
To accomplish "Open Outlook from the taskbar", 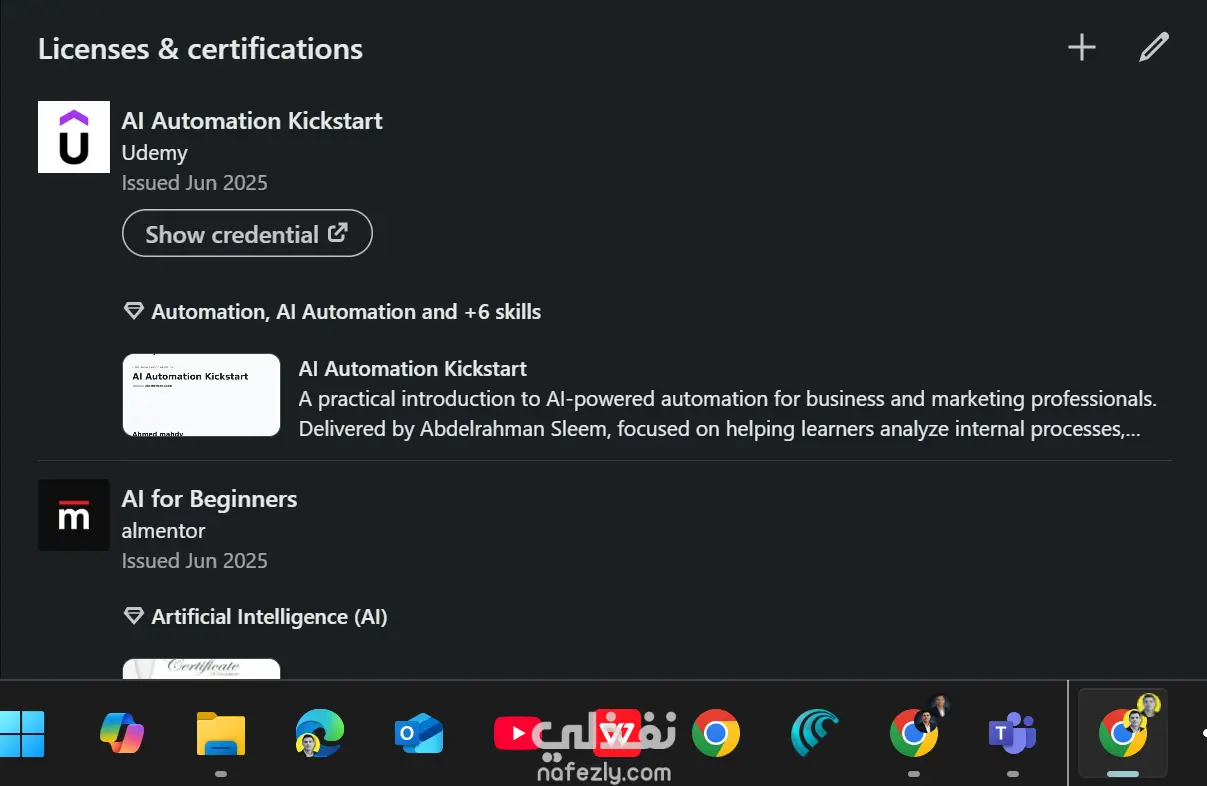I will pyautogui.click(x=419, y=735).
